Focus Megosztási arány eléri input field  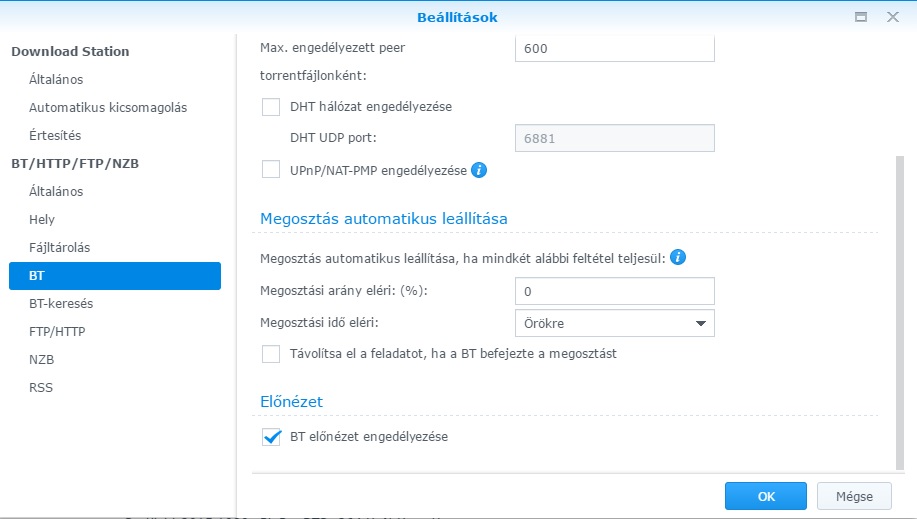click(x=615, y=291)
